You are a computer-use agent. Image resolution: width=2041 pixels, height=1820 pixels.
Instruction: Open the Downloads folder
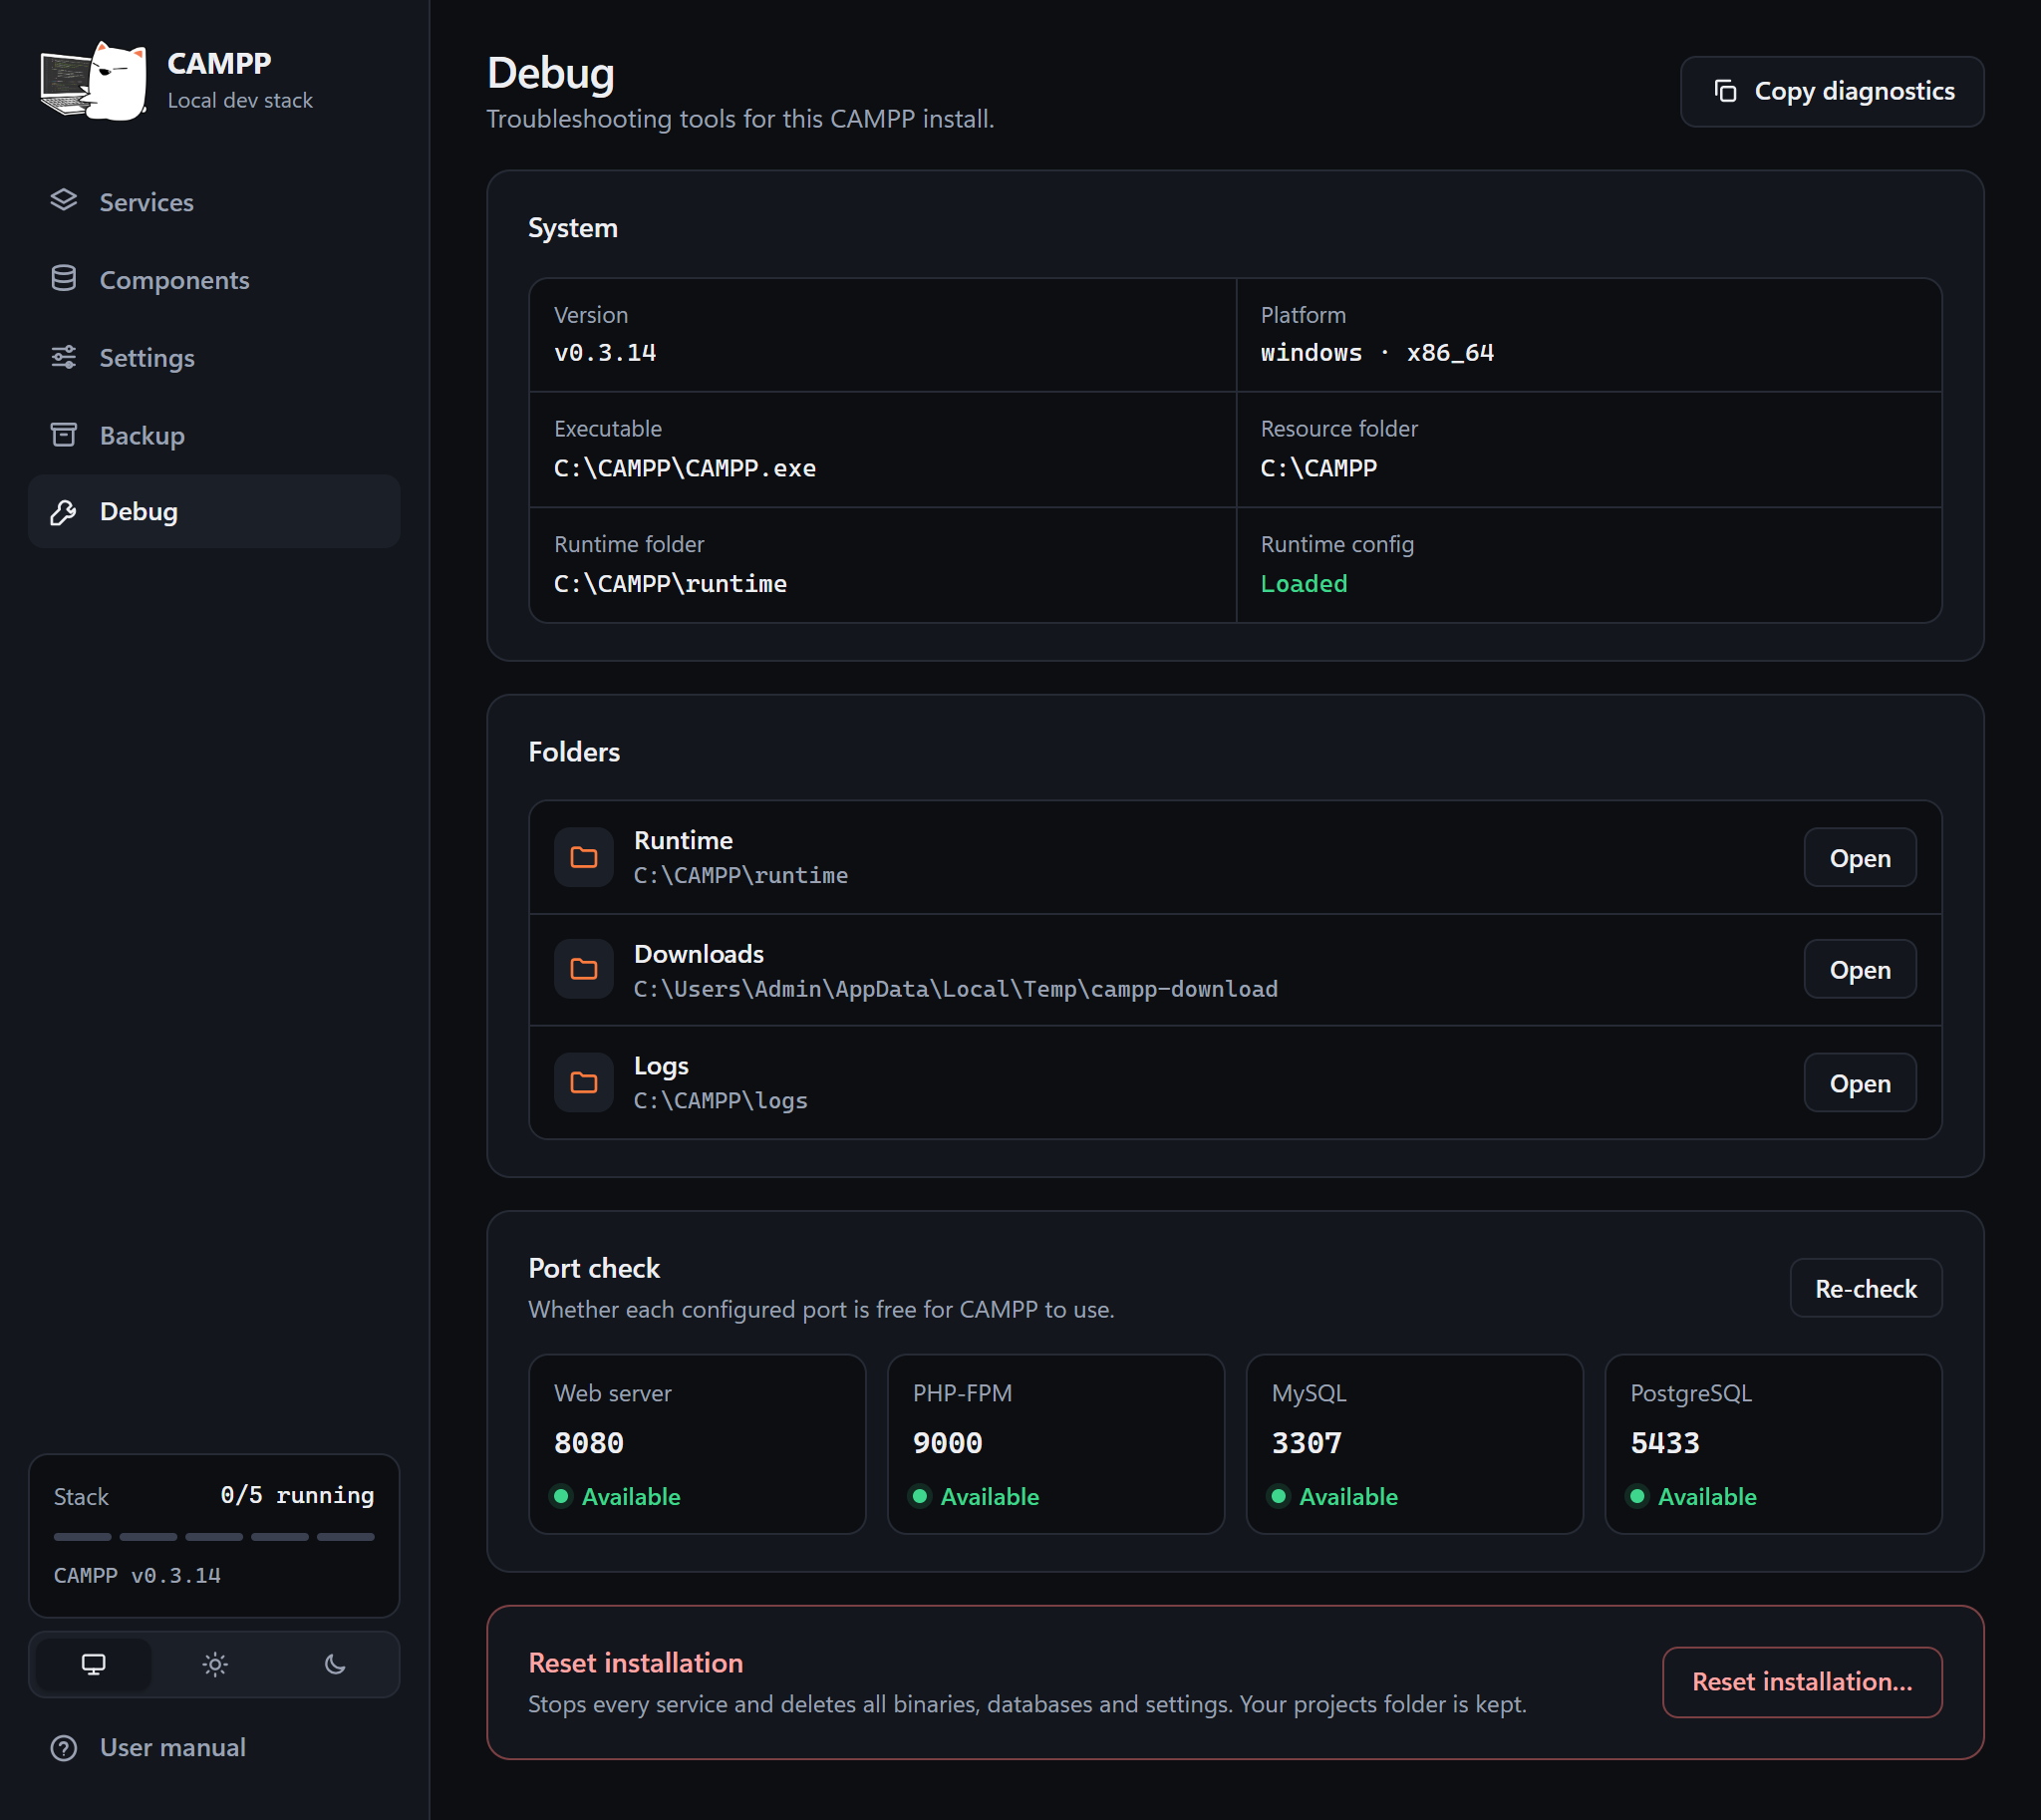coord(1860,970)
